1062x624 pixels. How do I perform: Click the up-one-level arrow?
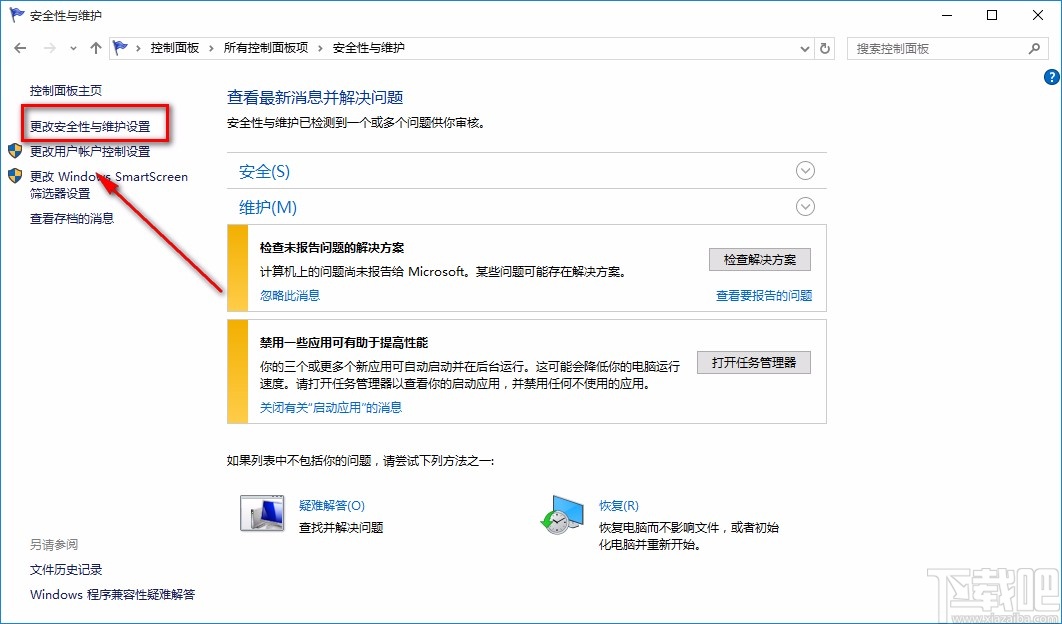(x=95, y=47)
